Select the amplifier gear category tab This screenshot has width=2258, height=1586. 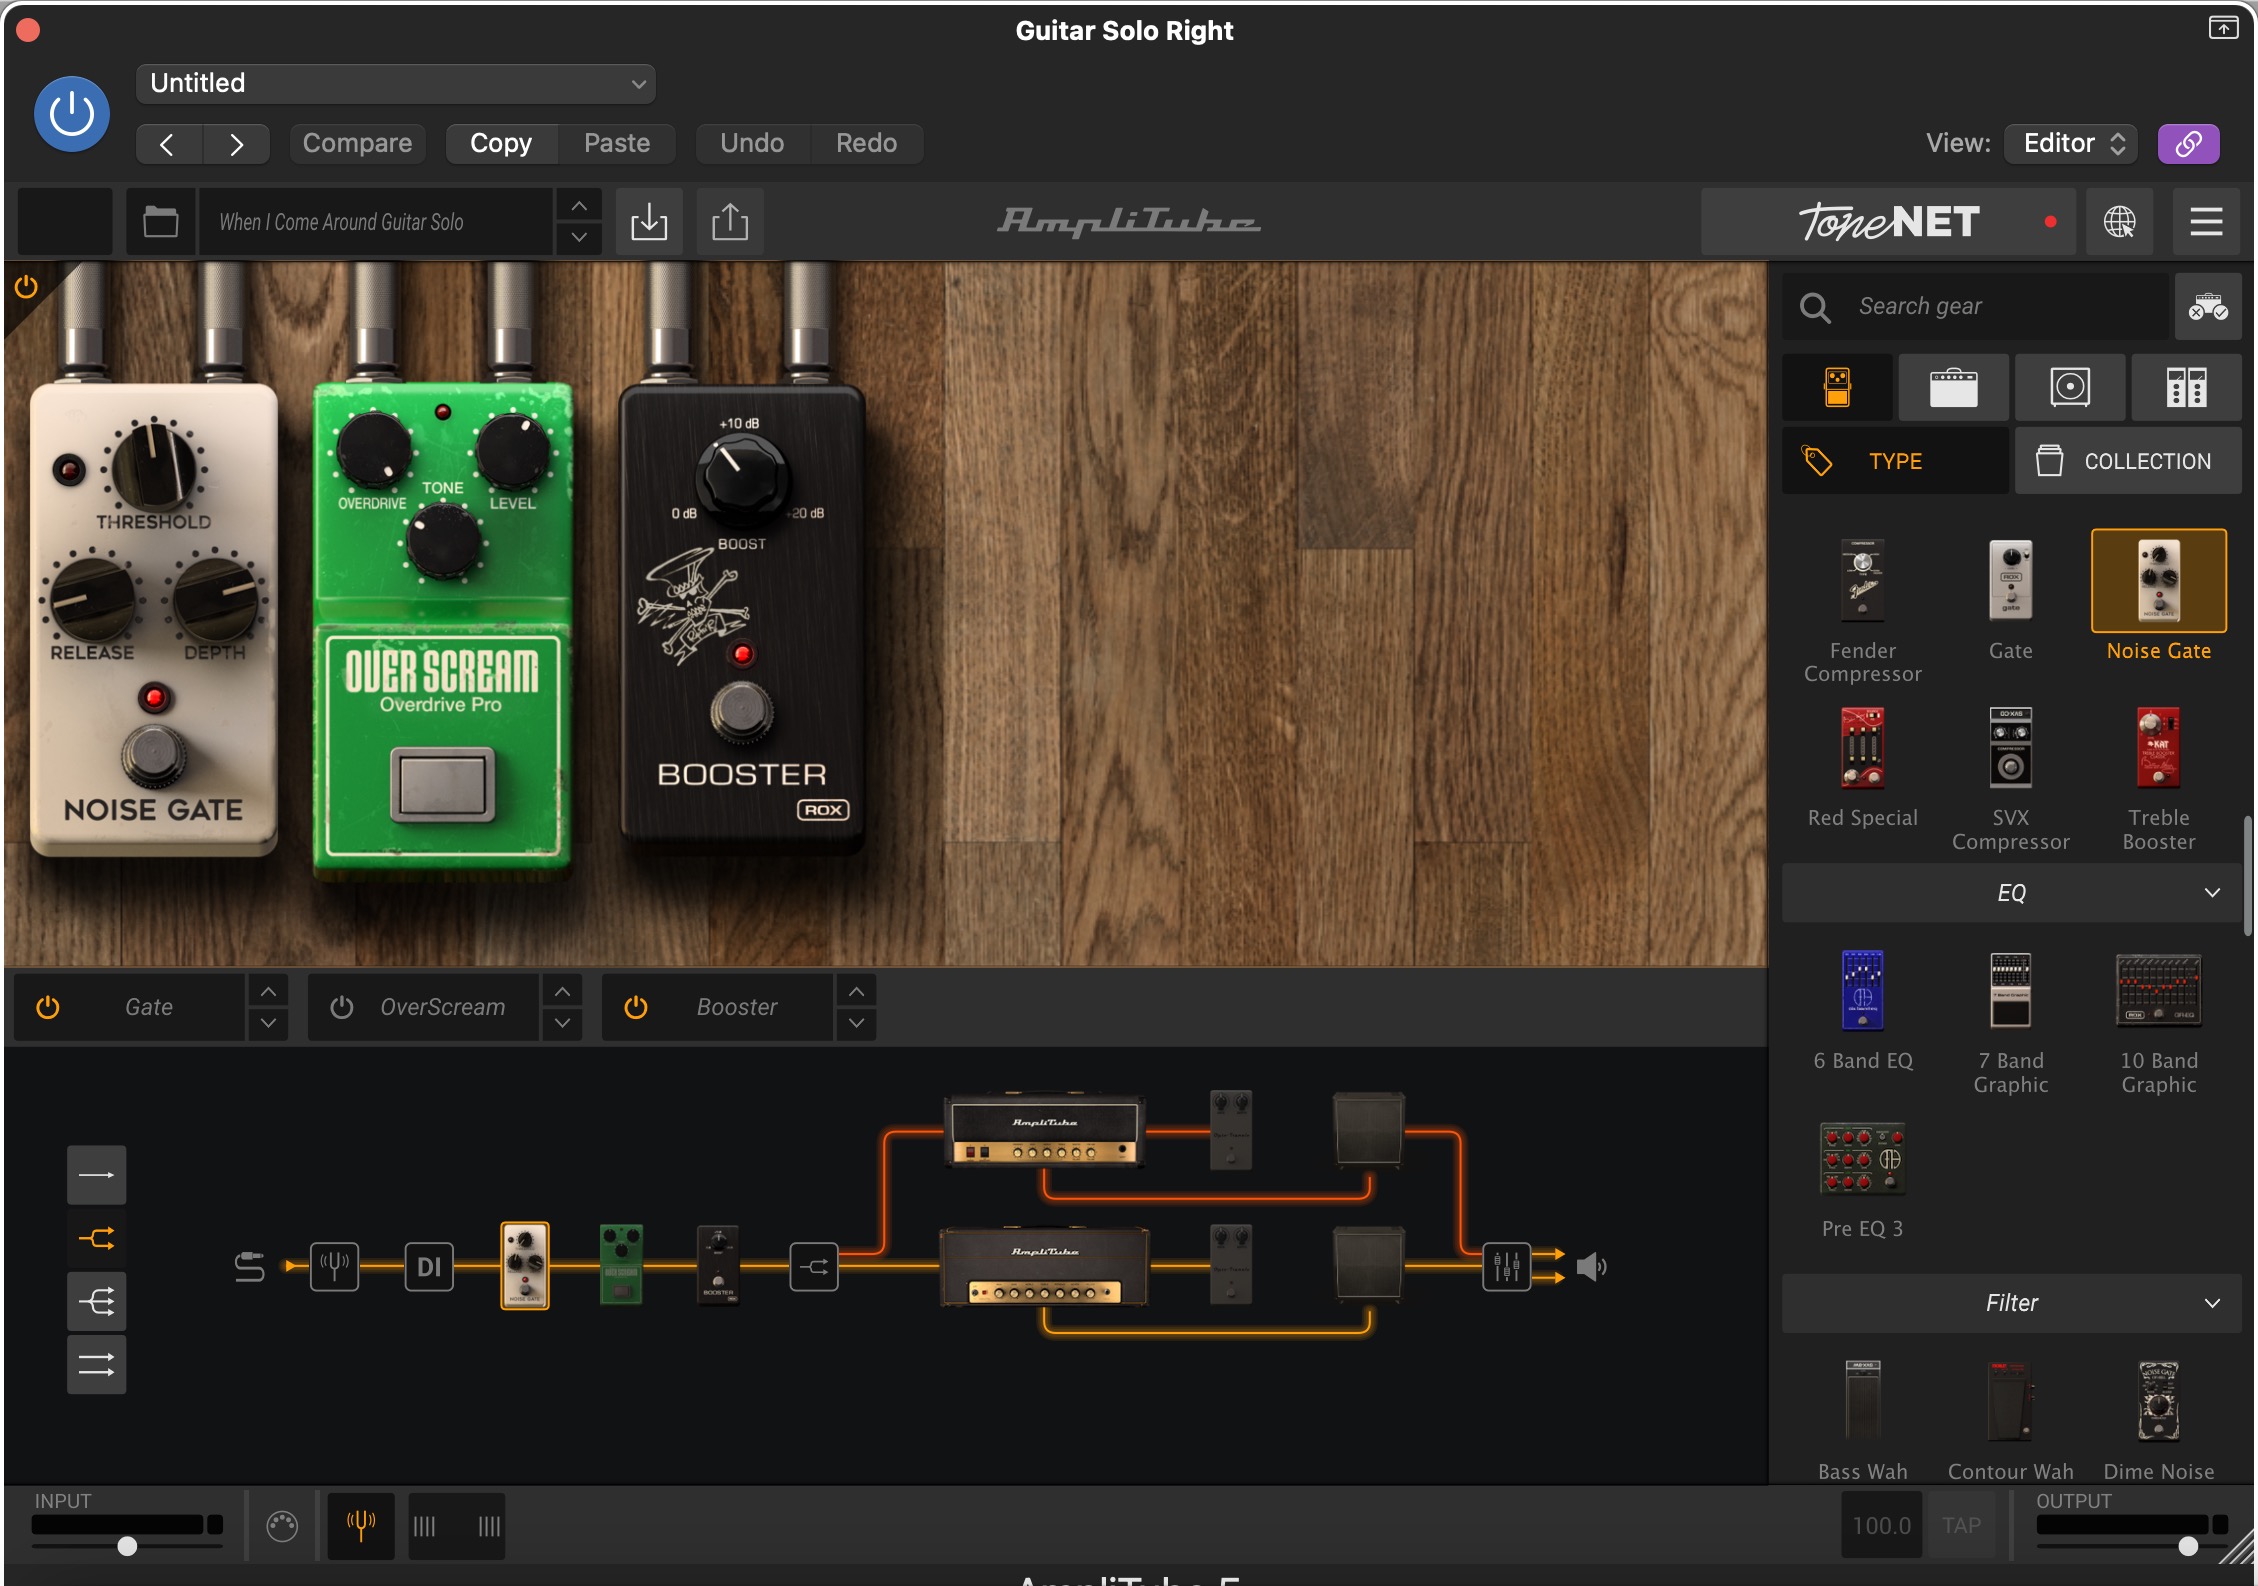[x=1954, y=387]
